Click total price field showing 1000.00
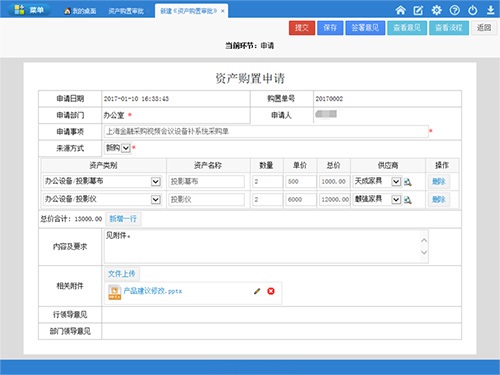Image resolution: width=500 pixels, height=375 pixels. point(334,181)
